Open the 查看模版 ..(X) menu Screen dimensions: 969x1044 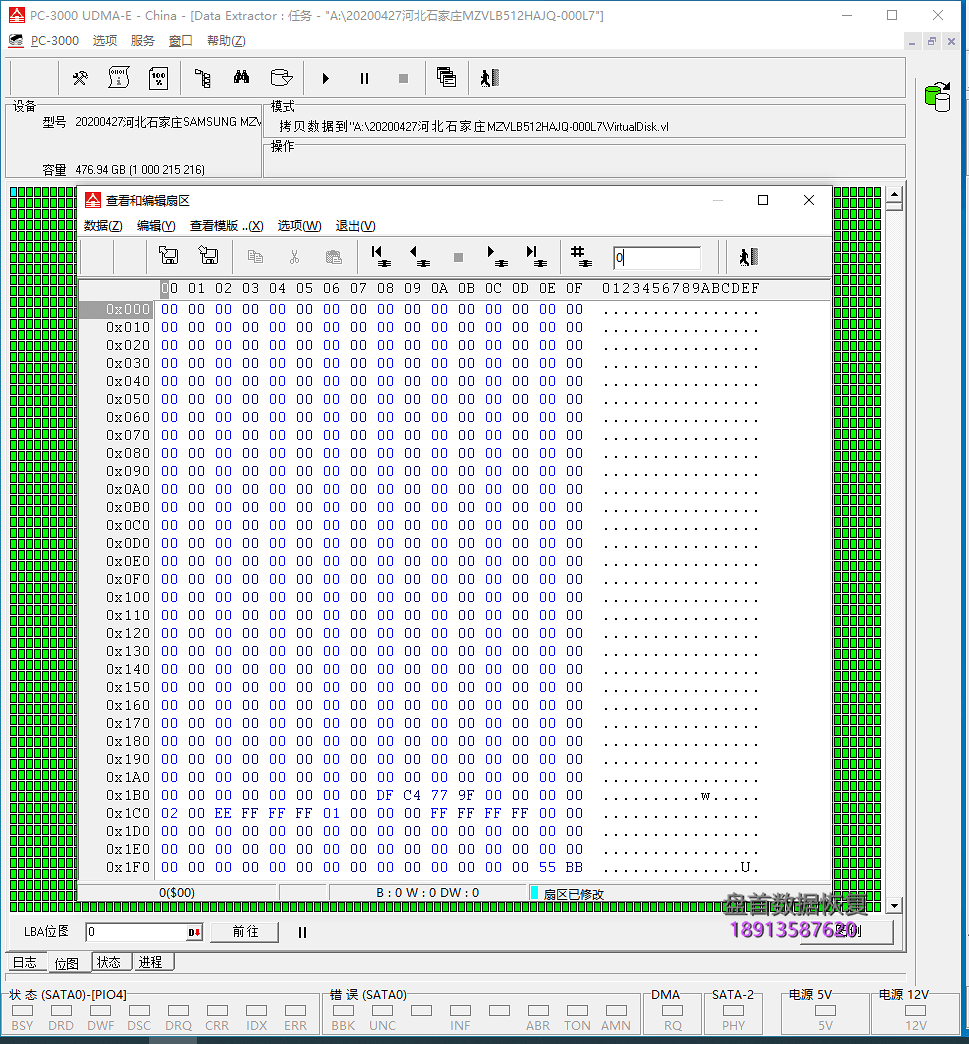pos(226,226)
